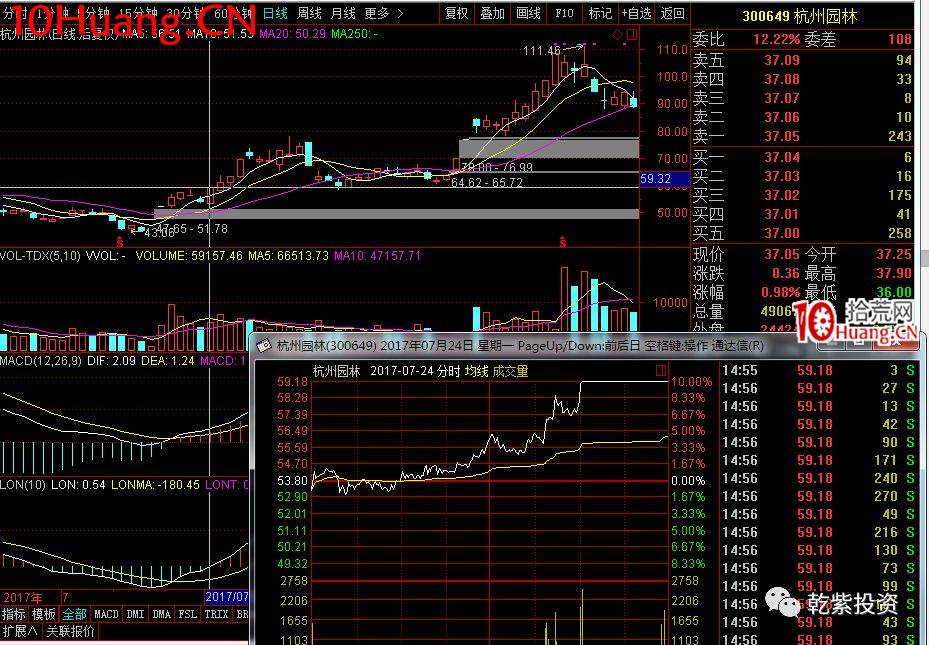
Task: Click the tick row with volume 171
Action: (818, 460)
